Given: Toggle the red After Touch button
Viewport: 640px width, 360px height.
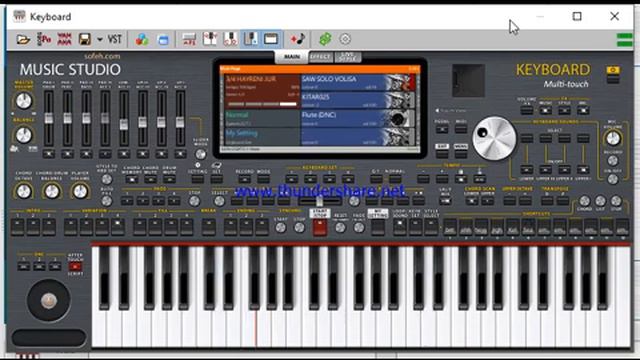Looking at the screenshot, I should [x=75, y=267].
